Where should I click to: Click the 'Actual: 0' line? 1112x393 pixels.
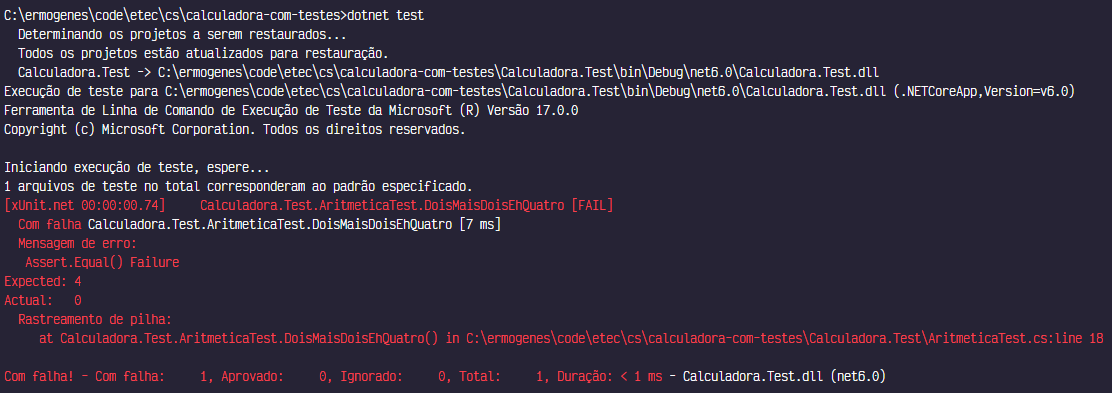(x=43, y=301)
